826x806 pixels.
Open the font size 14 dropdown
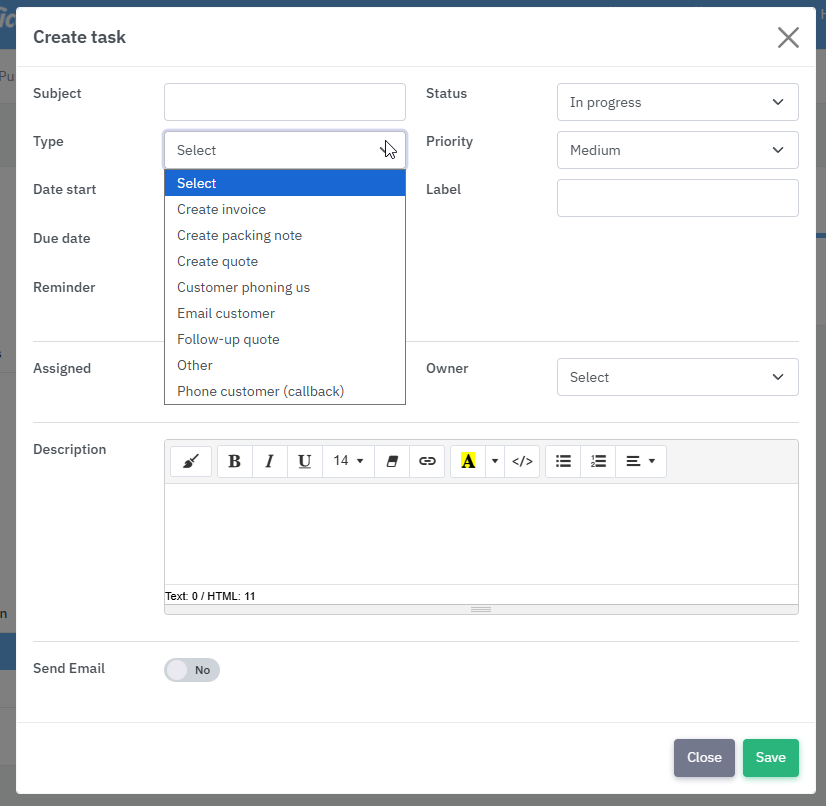pos(348,461)
